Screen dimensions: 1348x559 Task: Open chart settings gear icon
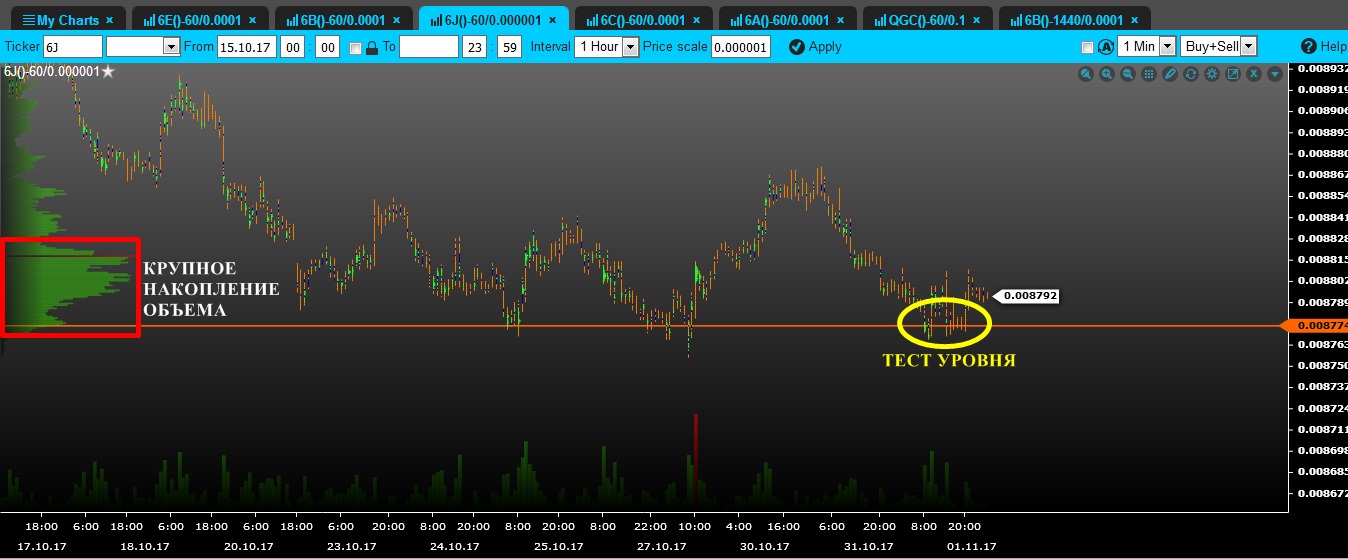1211,74
